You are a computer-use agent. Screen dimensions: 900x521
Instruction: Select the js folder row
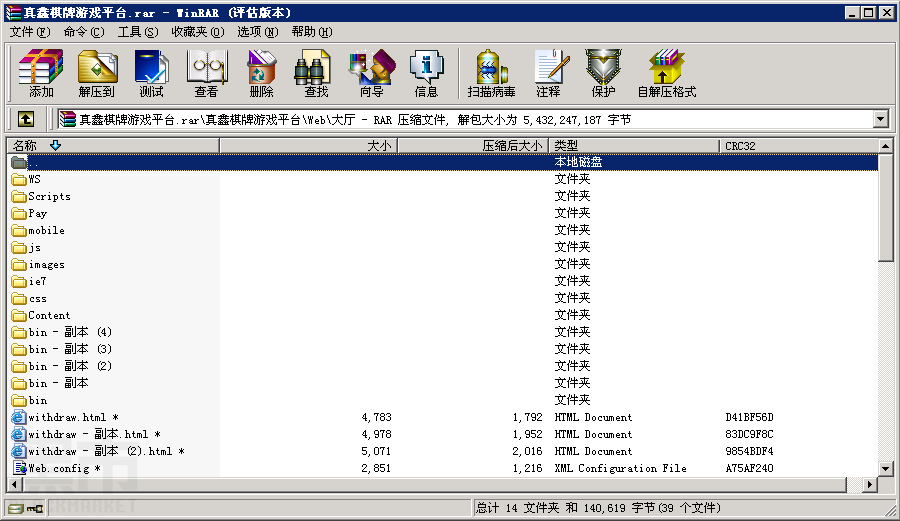click(443, 248)
